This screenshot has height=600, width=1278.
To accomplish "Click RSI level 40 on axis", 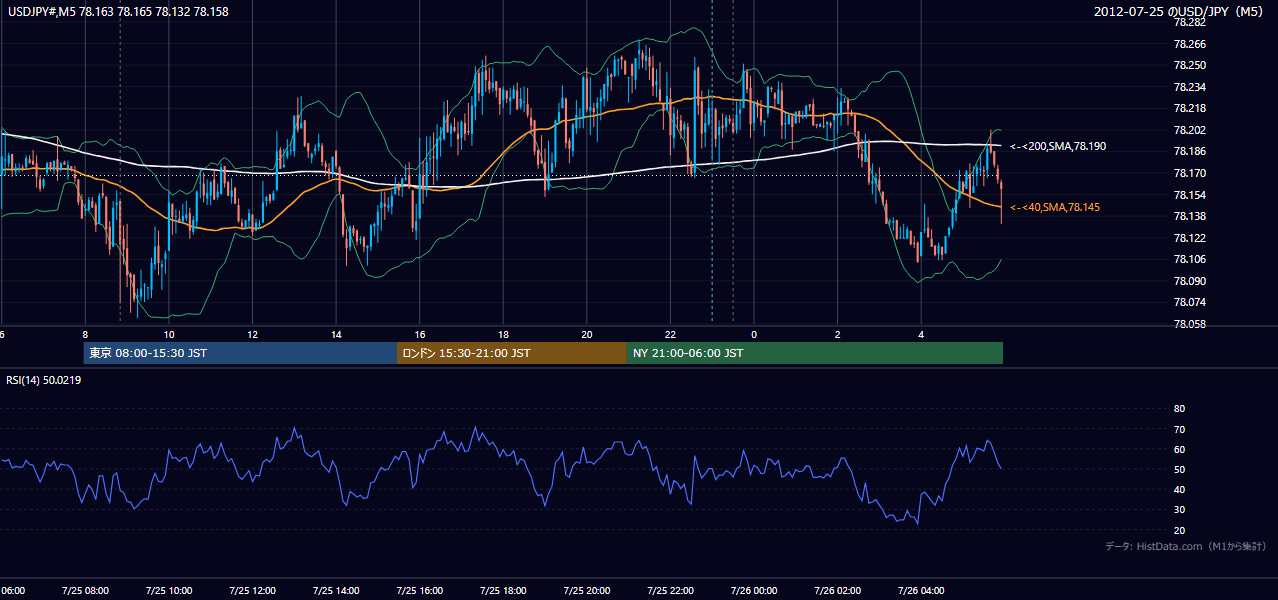I will point(1179,489).
